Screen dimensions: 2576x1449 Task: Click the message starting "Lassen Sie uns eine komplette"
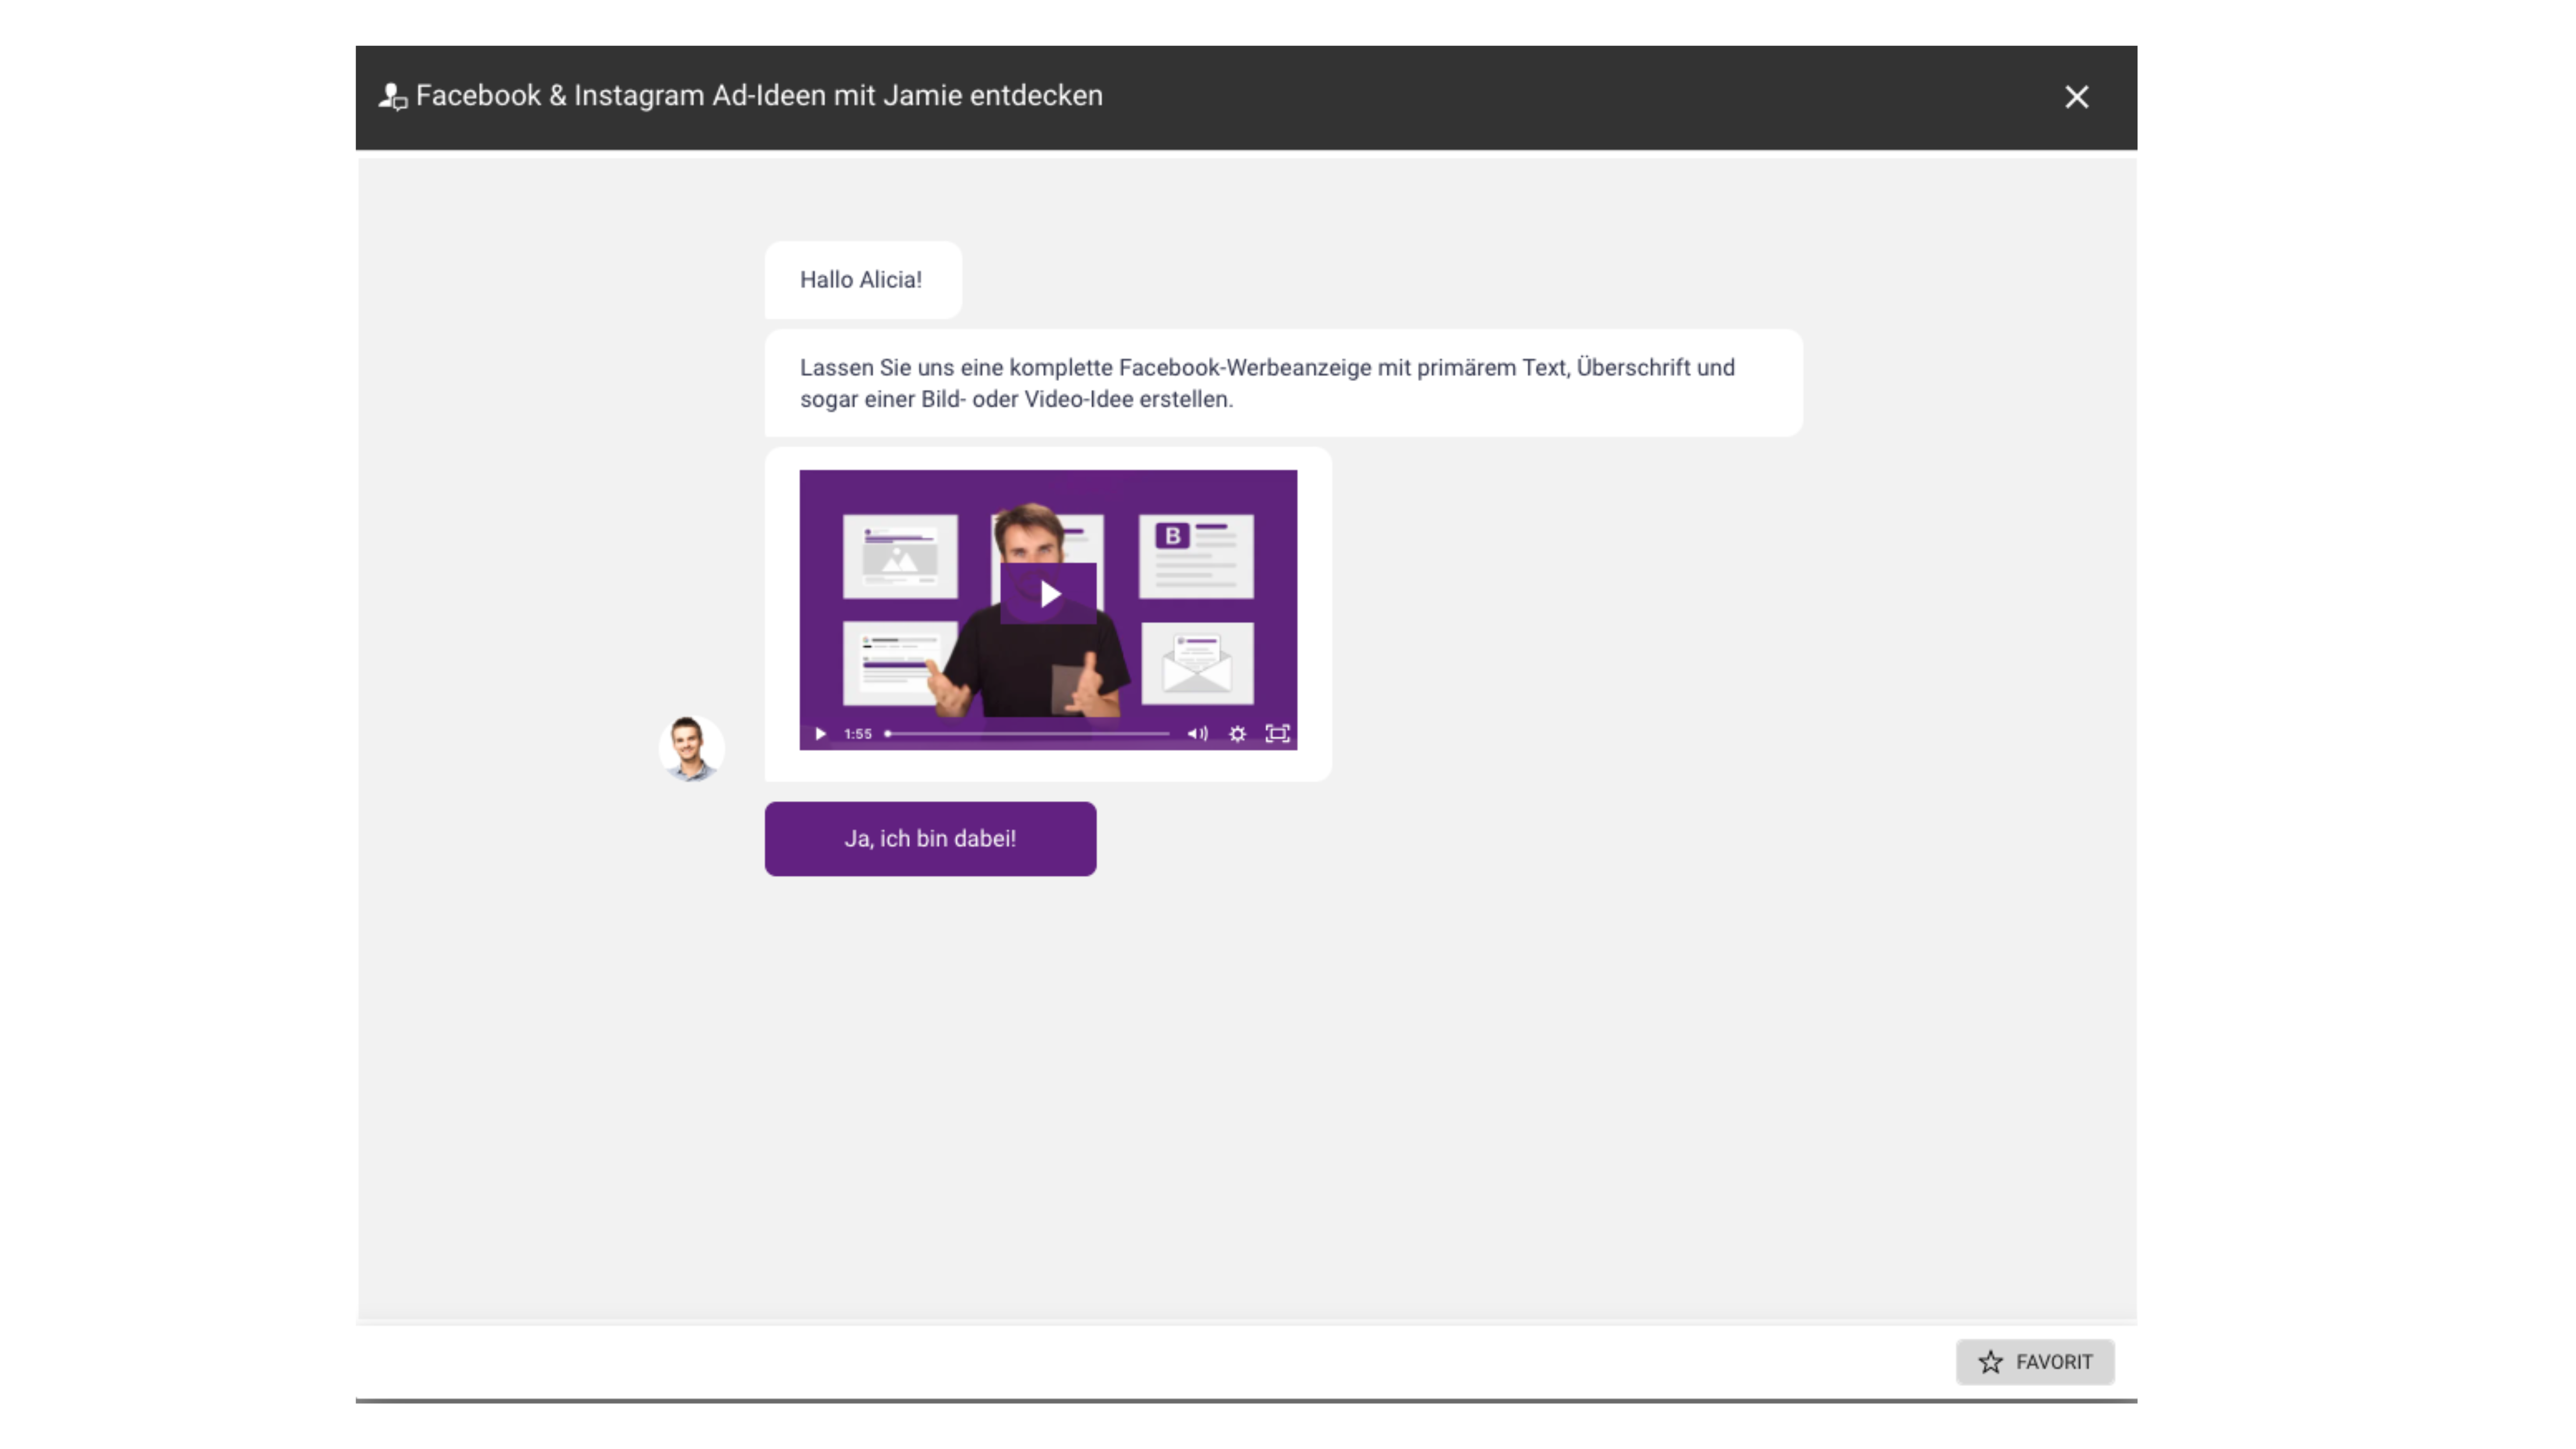[x=1283, y=383]
